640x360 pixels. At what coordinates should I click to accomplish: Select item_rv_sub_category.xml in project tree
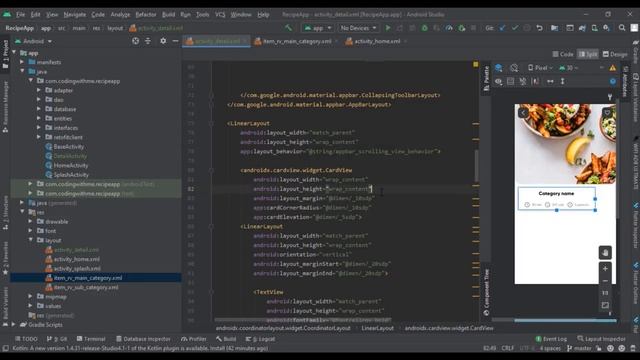[86, 287]
